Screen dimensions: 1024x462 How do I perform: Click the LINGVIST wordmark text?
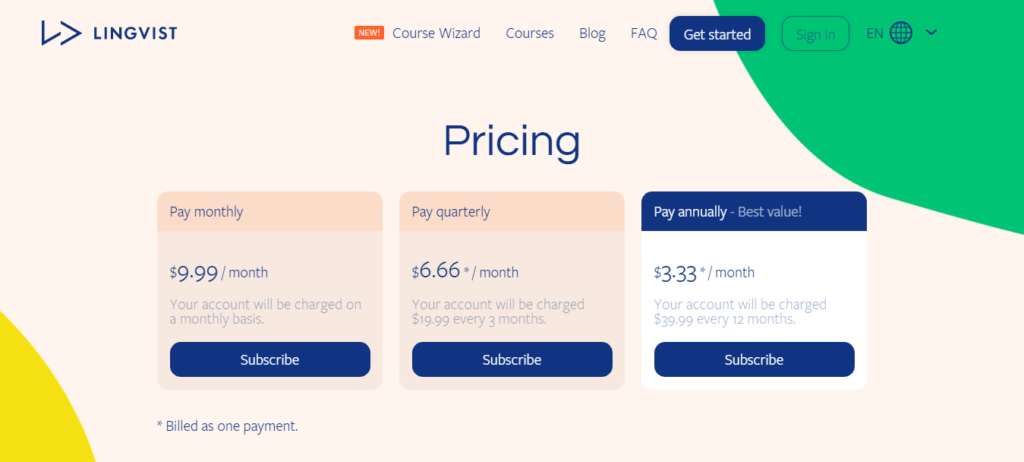tap(133, 33)
